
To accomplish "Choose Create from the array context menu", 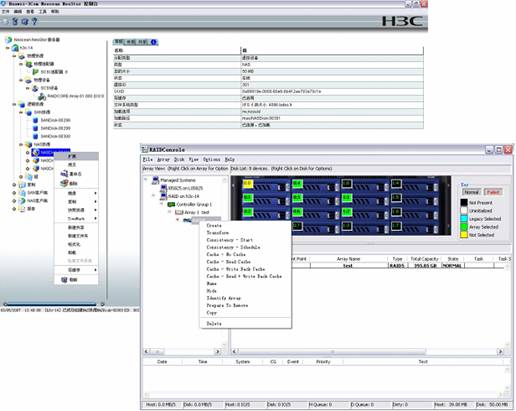I will [245, 226].
